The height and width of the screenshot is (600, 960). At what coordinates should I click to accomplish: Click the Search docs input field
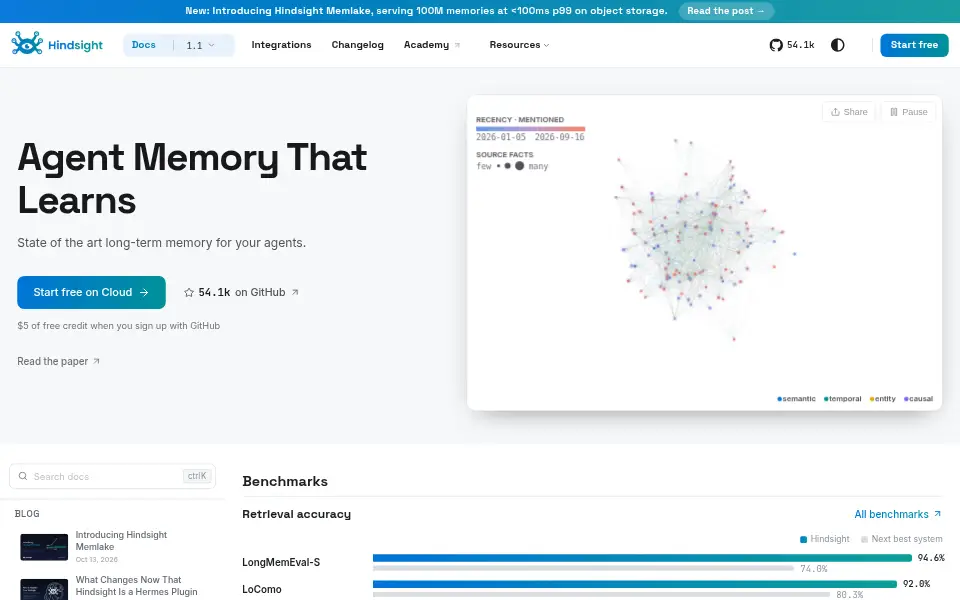113,476
